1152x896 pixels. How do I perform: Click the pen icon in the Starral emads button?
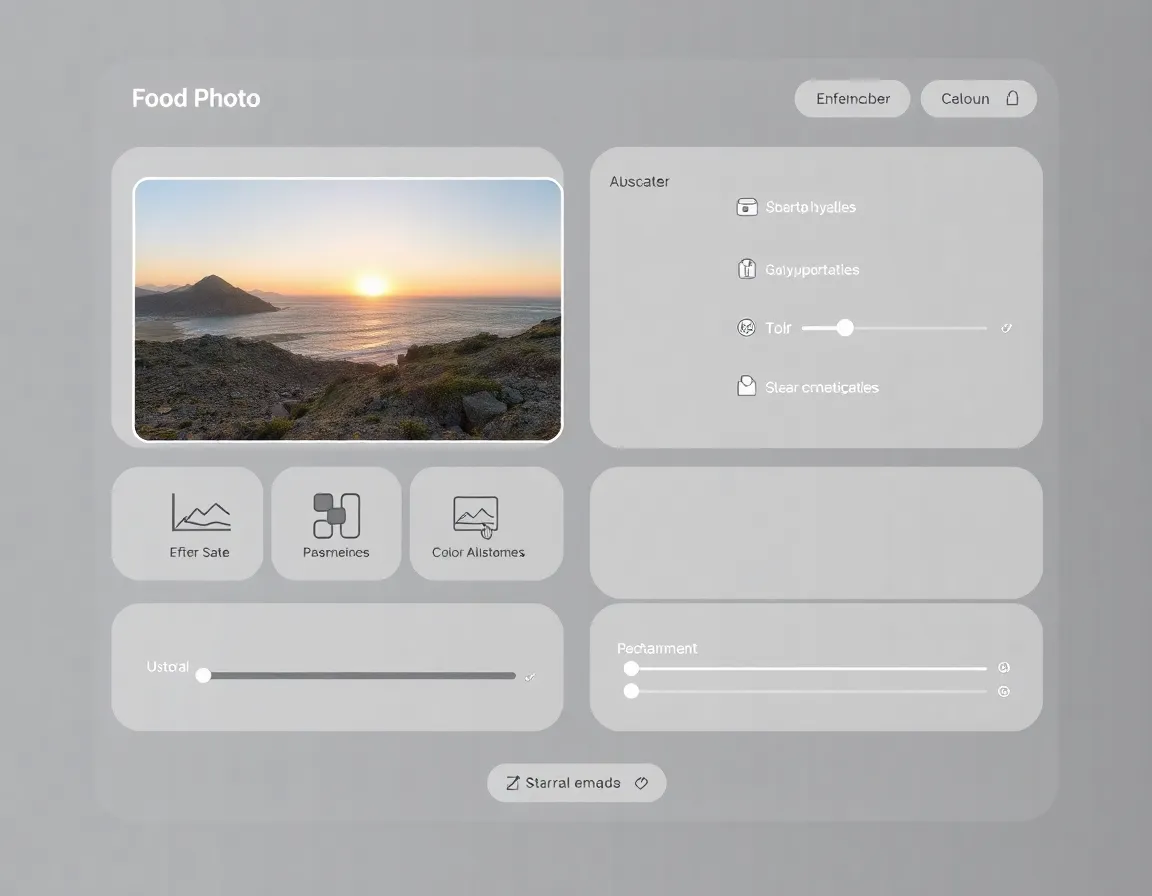514,783
